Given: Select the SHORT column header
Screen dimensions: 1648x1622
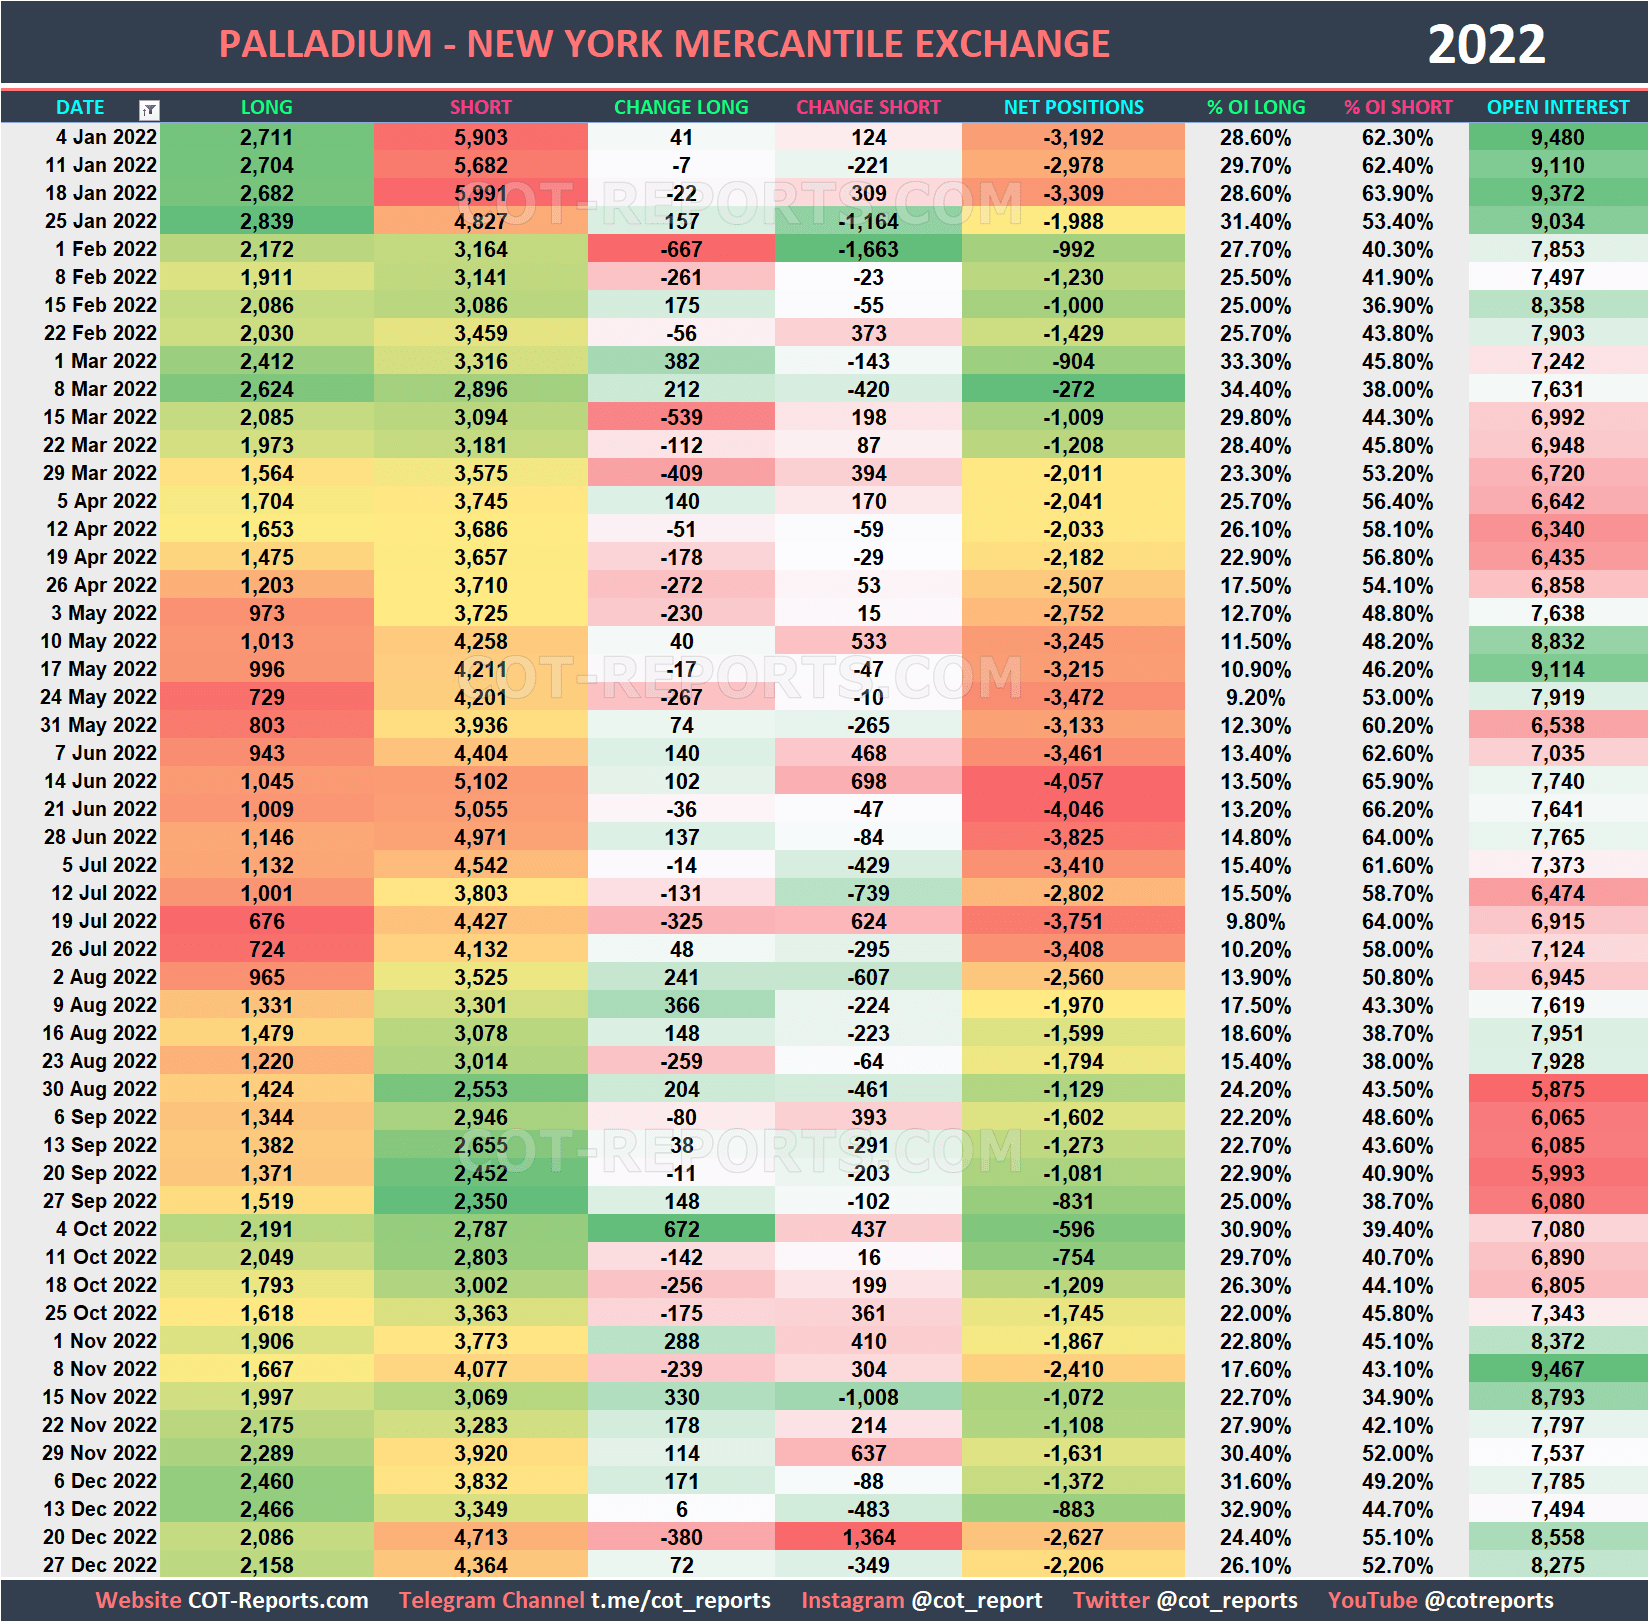Looking at the screenshot, I should [481, 107].
